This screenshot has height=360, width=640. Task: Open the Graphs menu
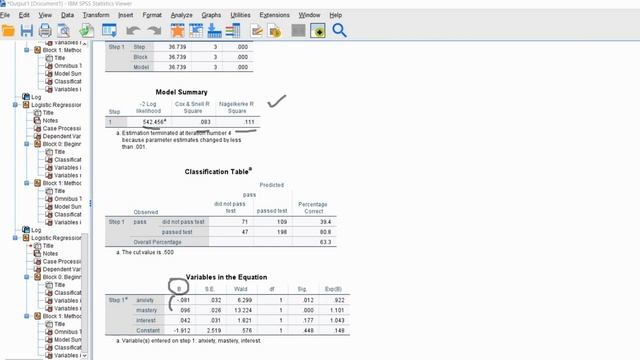211,15
